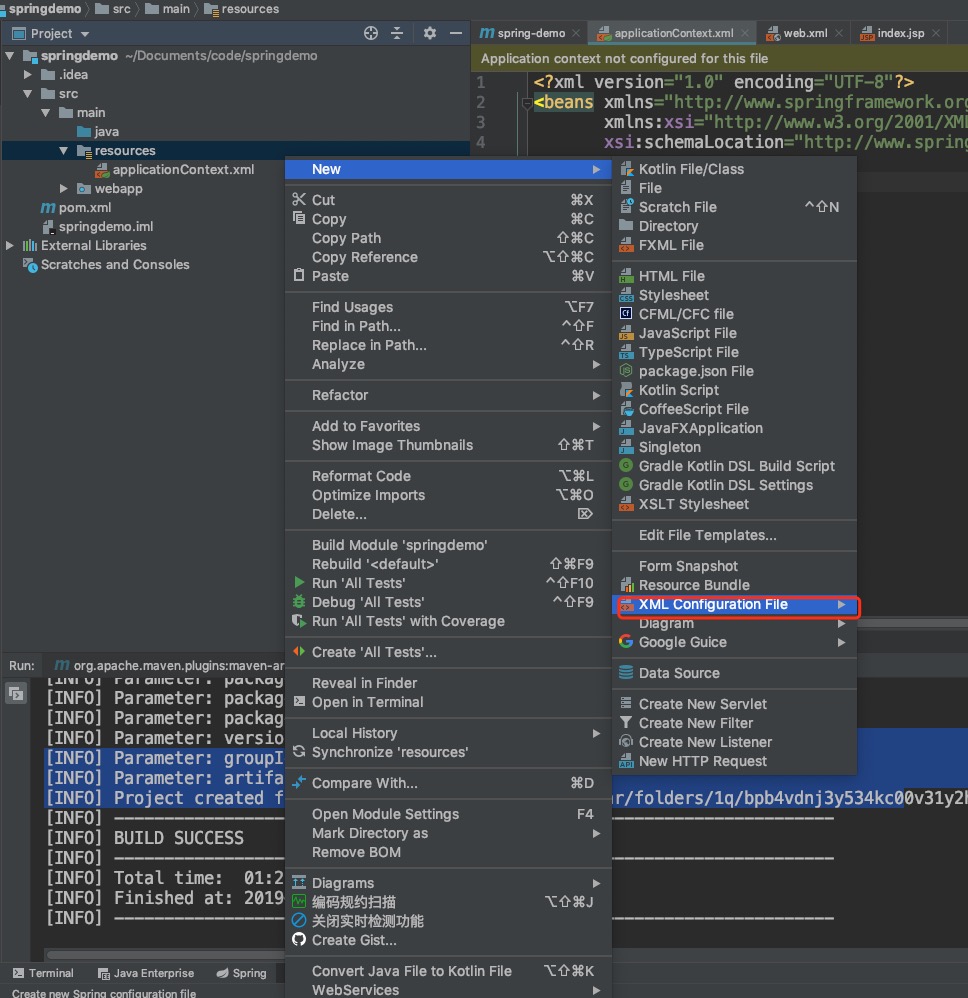Open the Project view dropdown
This screenshot has height=998, width=968.
coord(60,33)
